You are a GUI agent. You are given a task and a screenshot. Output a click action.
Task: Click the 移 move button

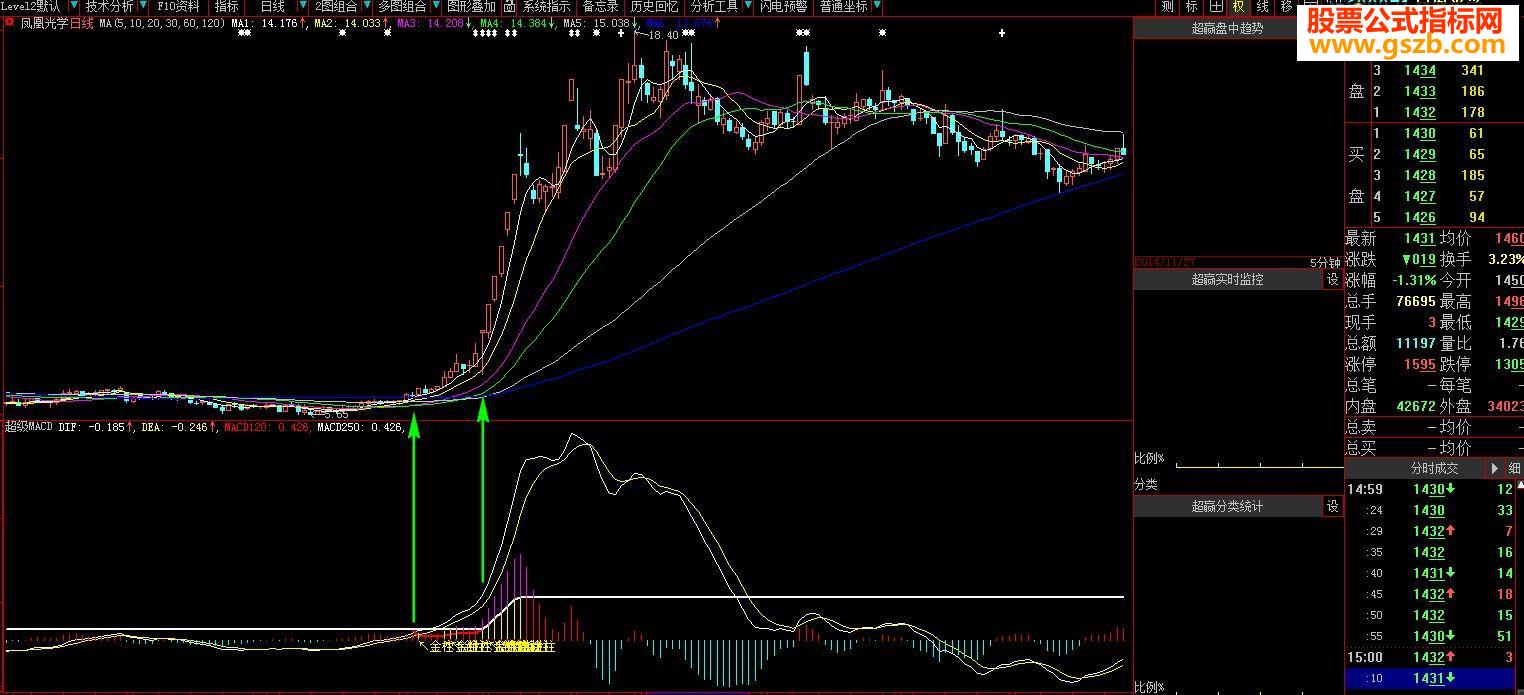pos(1287,6)
